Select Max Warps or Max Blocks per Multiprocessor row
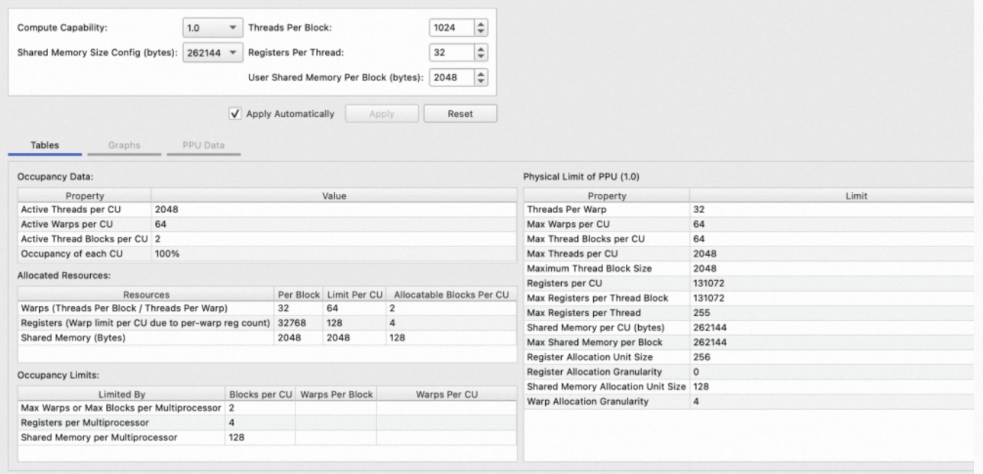The width and height of the screenshot is (983, 474). click(267, 408)
